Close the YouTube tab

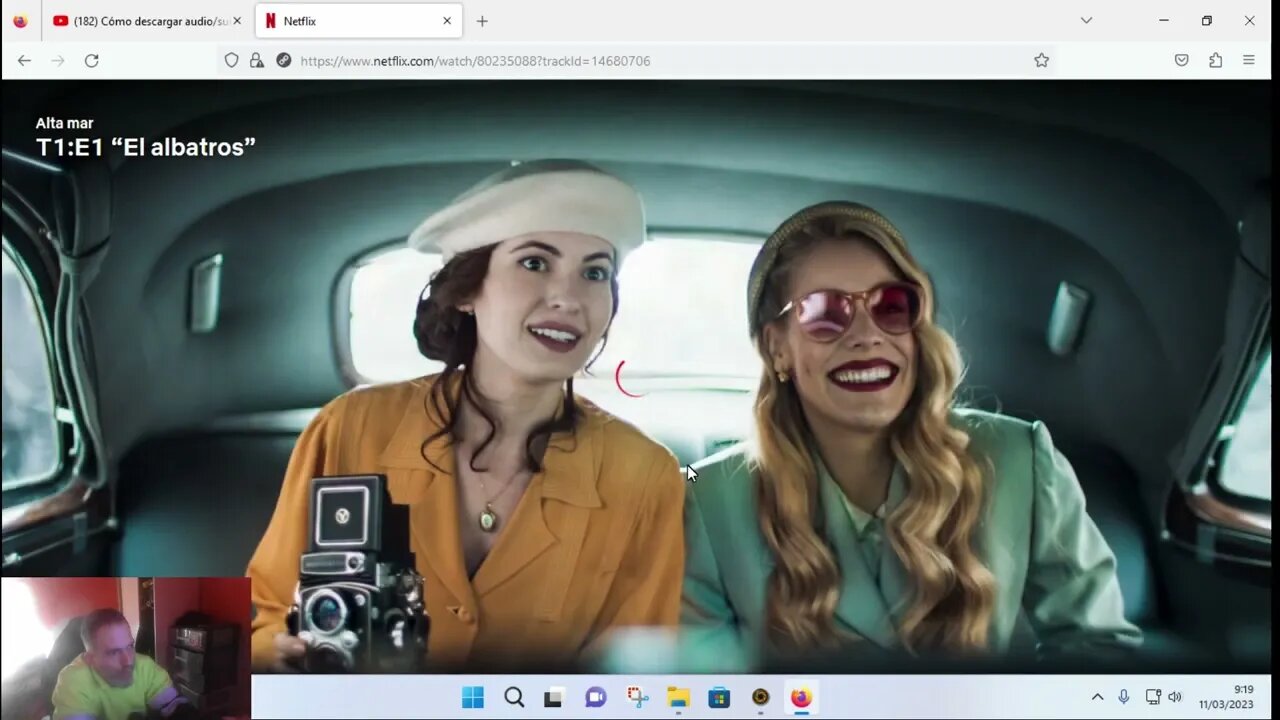(x=237, y=21)
